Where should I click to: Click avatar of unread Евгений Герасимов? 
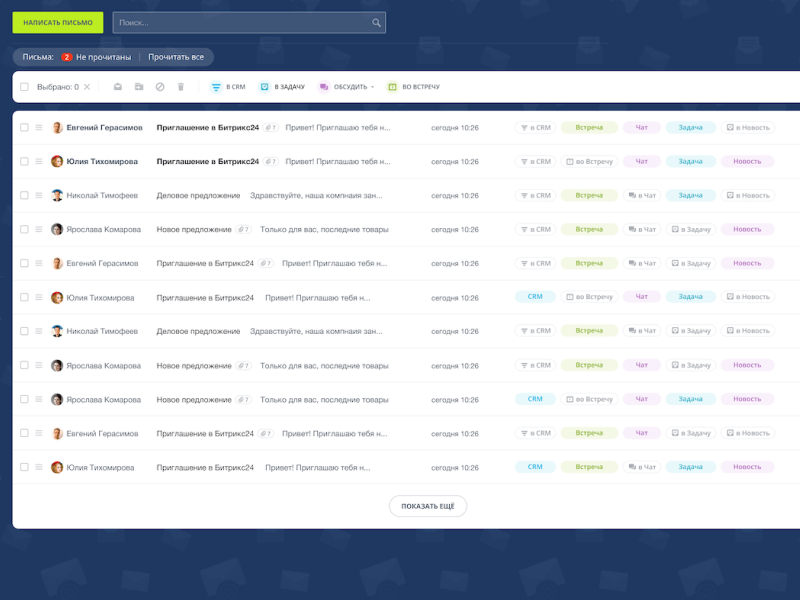(57, 128)
